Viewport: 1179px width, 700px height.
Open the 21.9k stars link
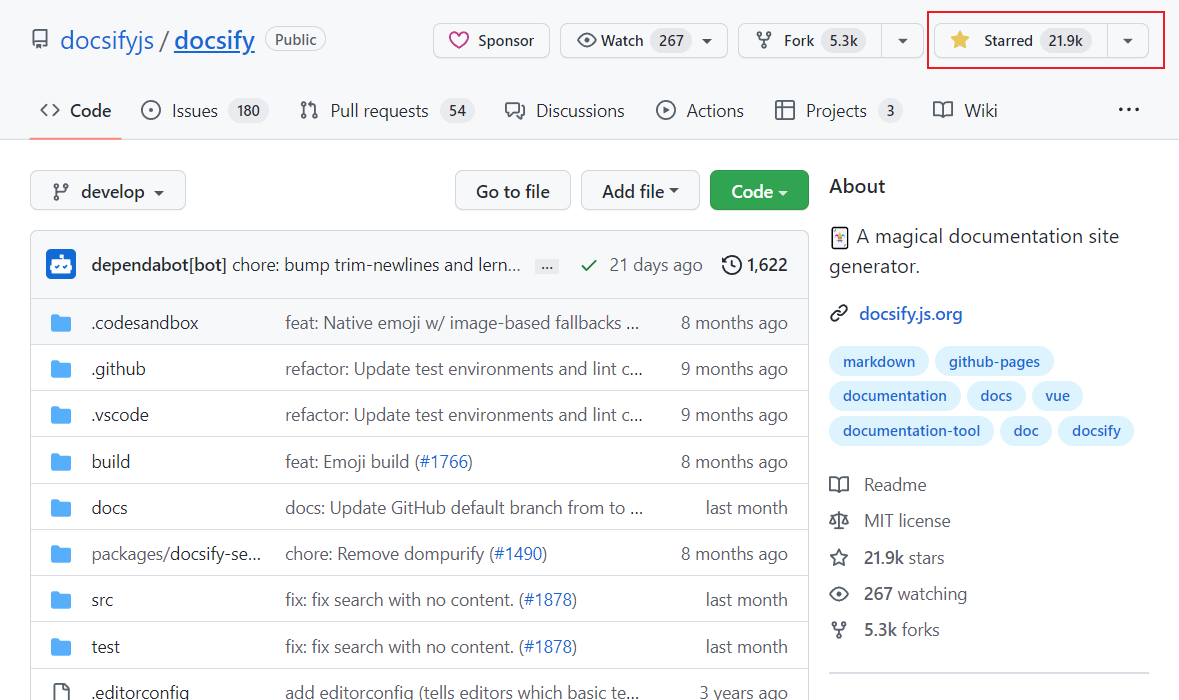[x=887, y=557]
